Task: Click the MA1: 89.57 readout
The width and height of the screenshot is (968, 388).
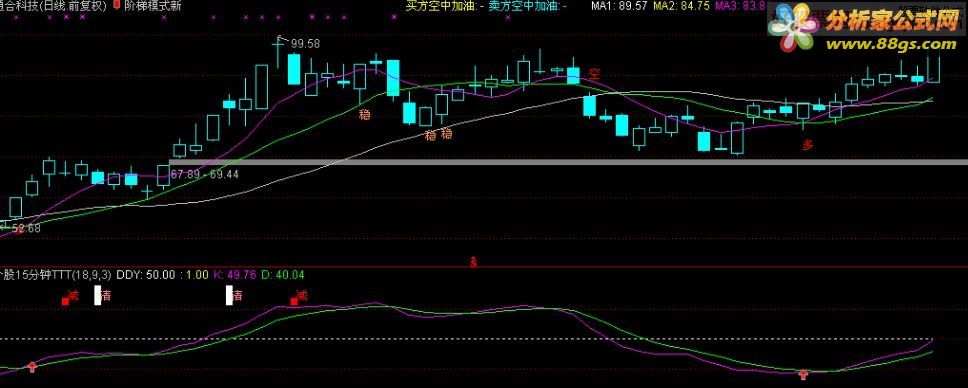Action: tap(619, 6)
